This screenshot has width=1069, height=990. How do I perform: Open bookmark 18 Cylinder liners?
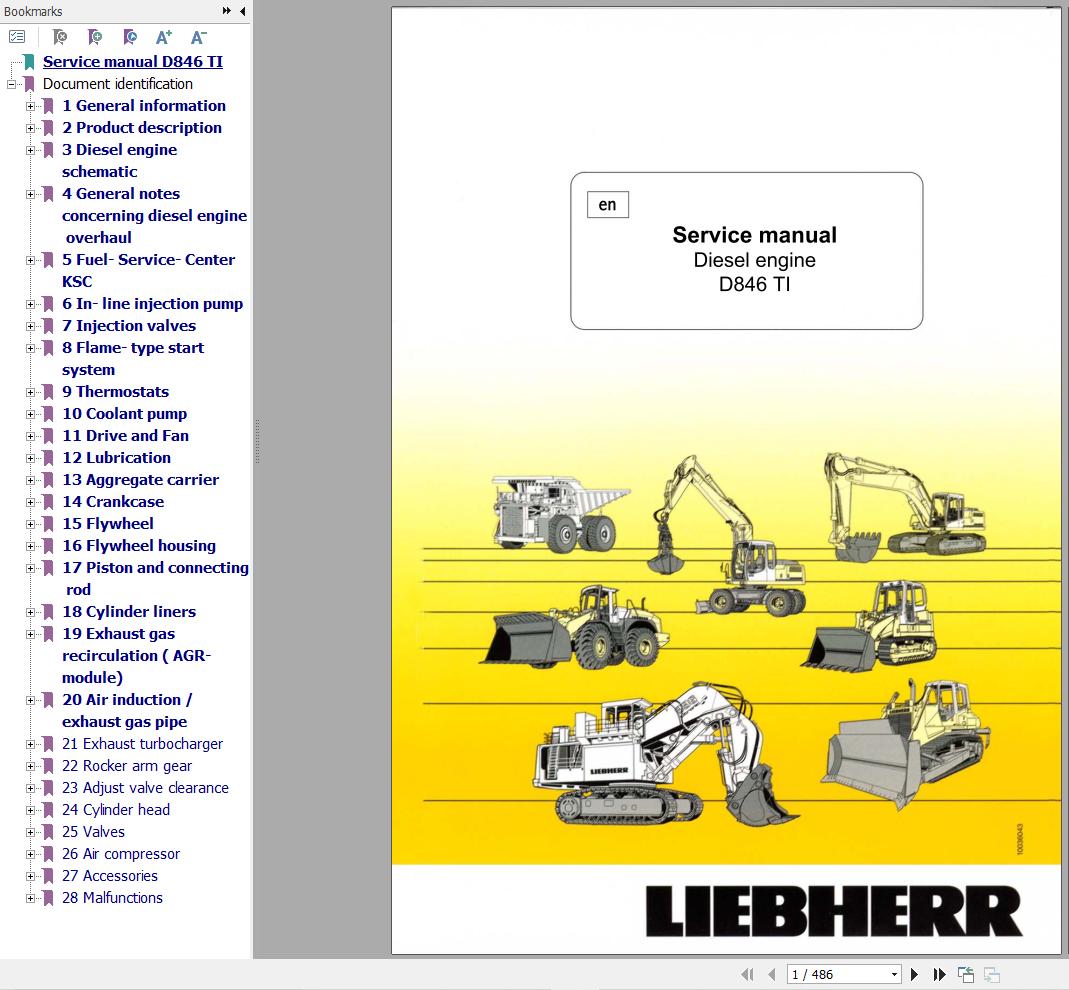click(x=129, y=612)
